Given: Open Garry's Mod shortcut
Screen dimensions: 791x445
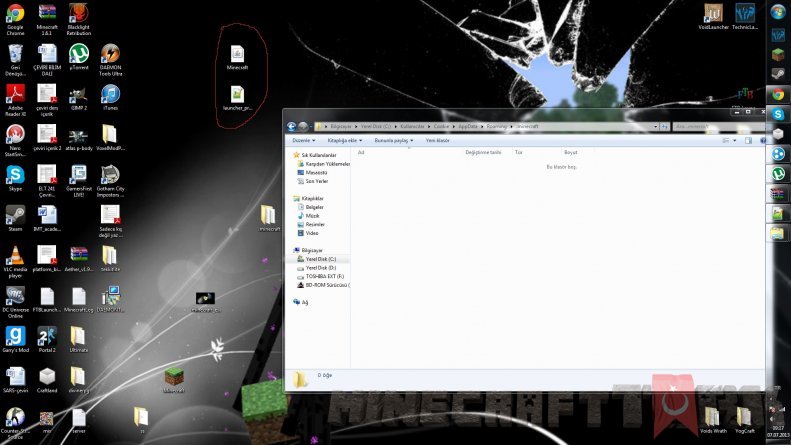Looking at the screenshot, I should click(x=15, y=340).
